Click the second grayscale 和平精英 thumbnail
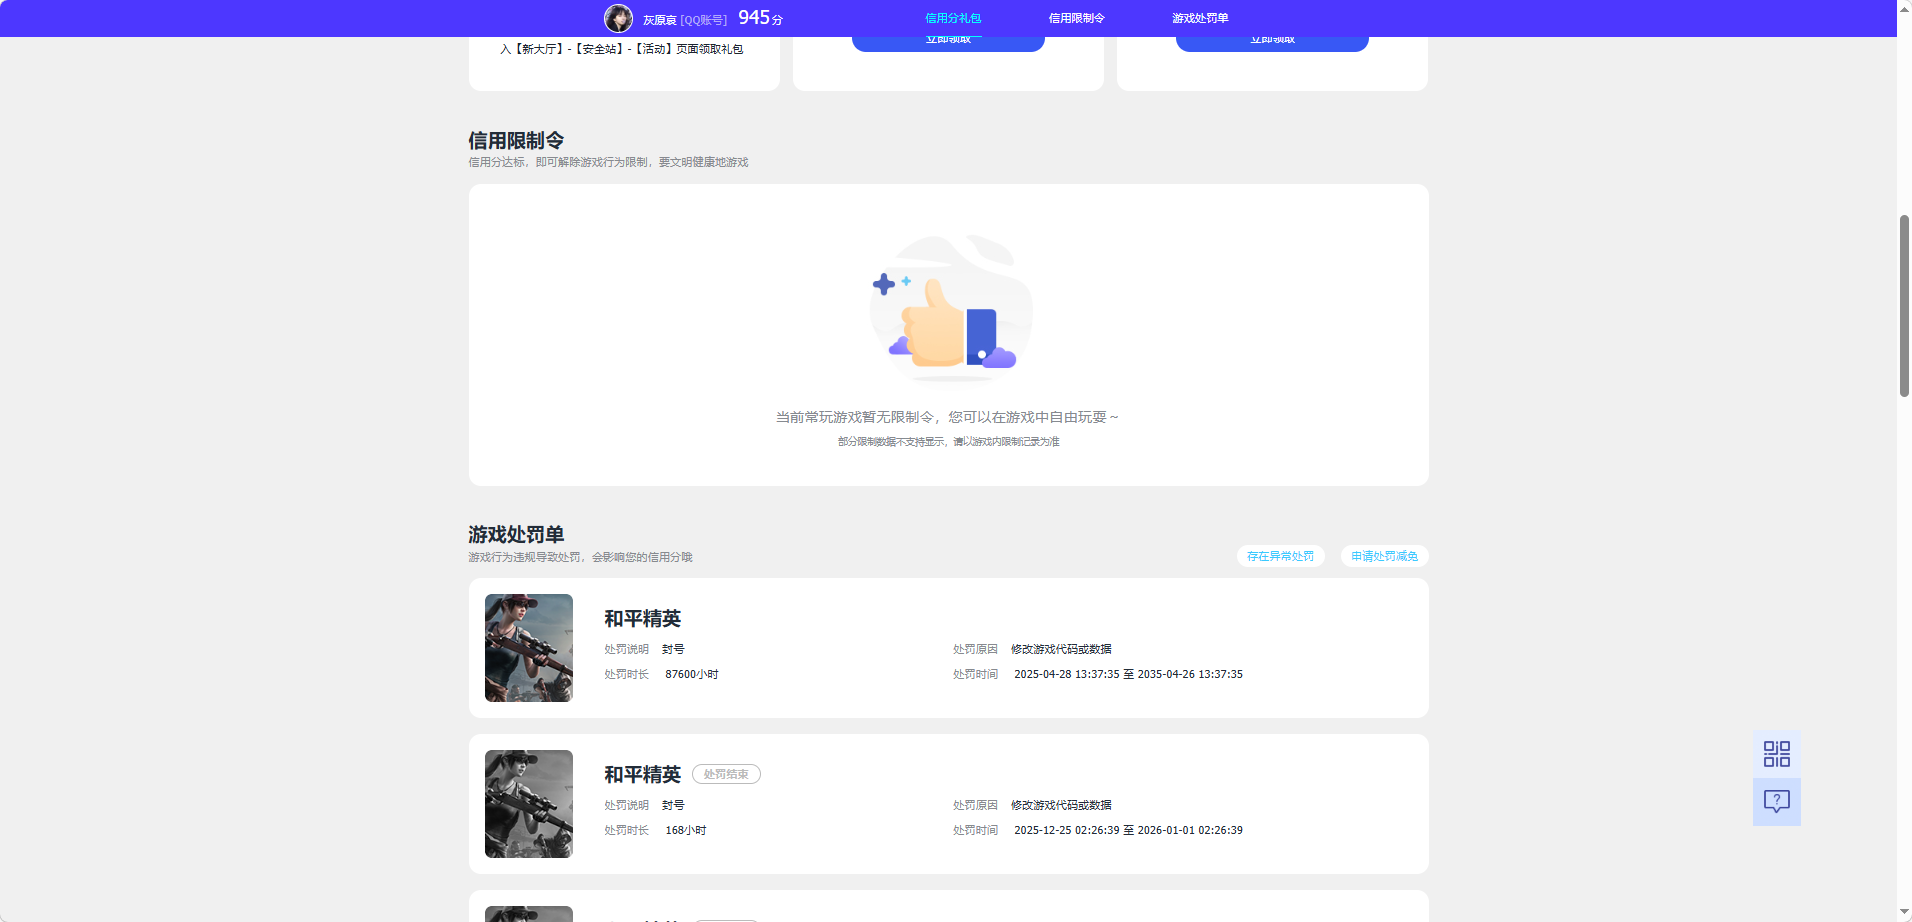1912x922 pixels. coord(529,803)
